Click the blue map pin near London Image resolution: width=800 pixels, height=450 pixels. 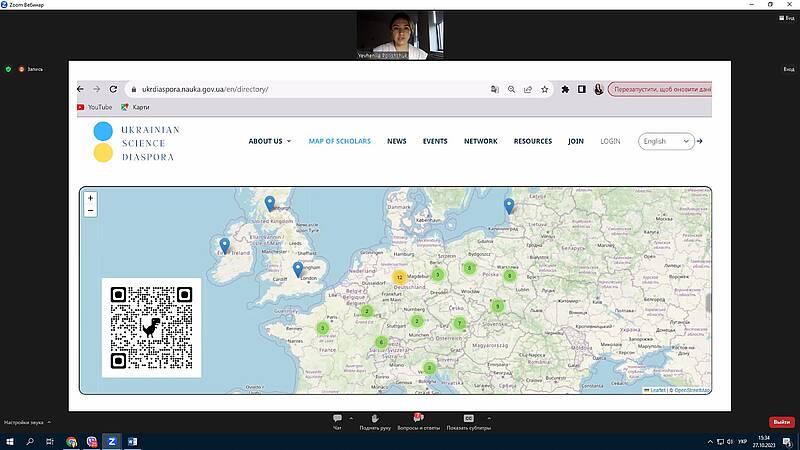click(298, 269)
